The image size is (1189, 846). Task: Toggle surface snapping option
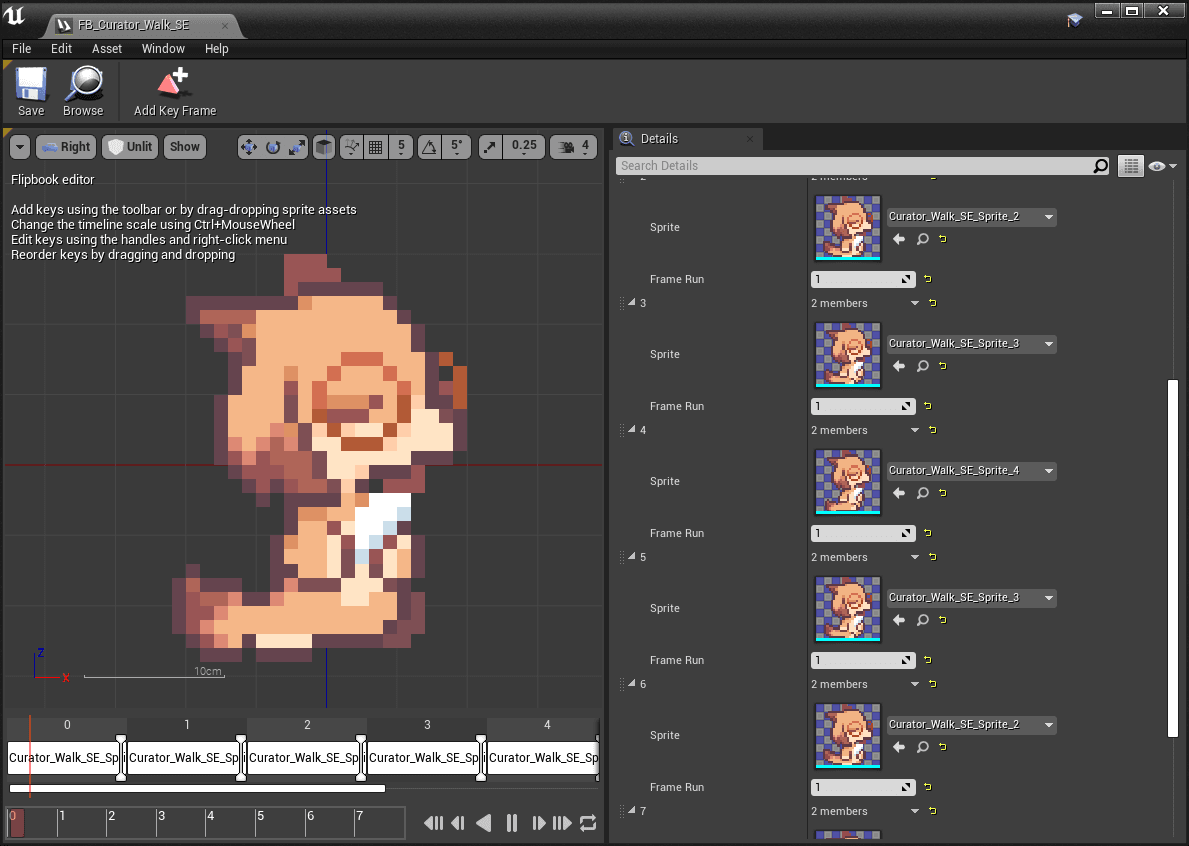(x=351, y=147)
